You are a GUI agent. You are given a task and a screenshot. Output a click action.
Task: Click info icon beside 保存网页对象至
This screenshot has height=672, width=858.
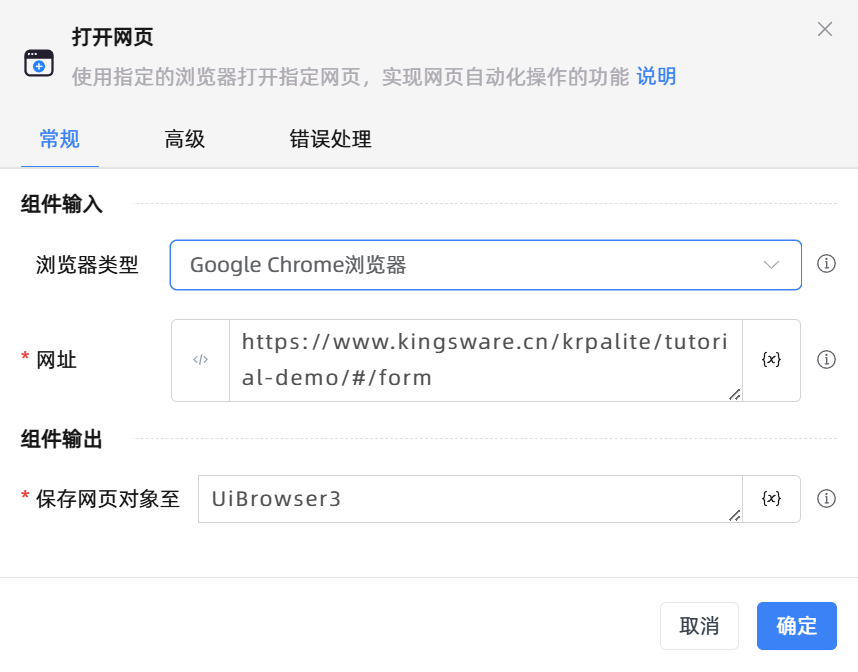pos(826,498)
